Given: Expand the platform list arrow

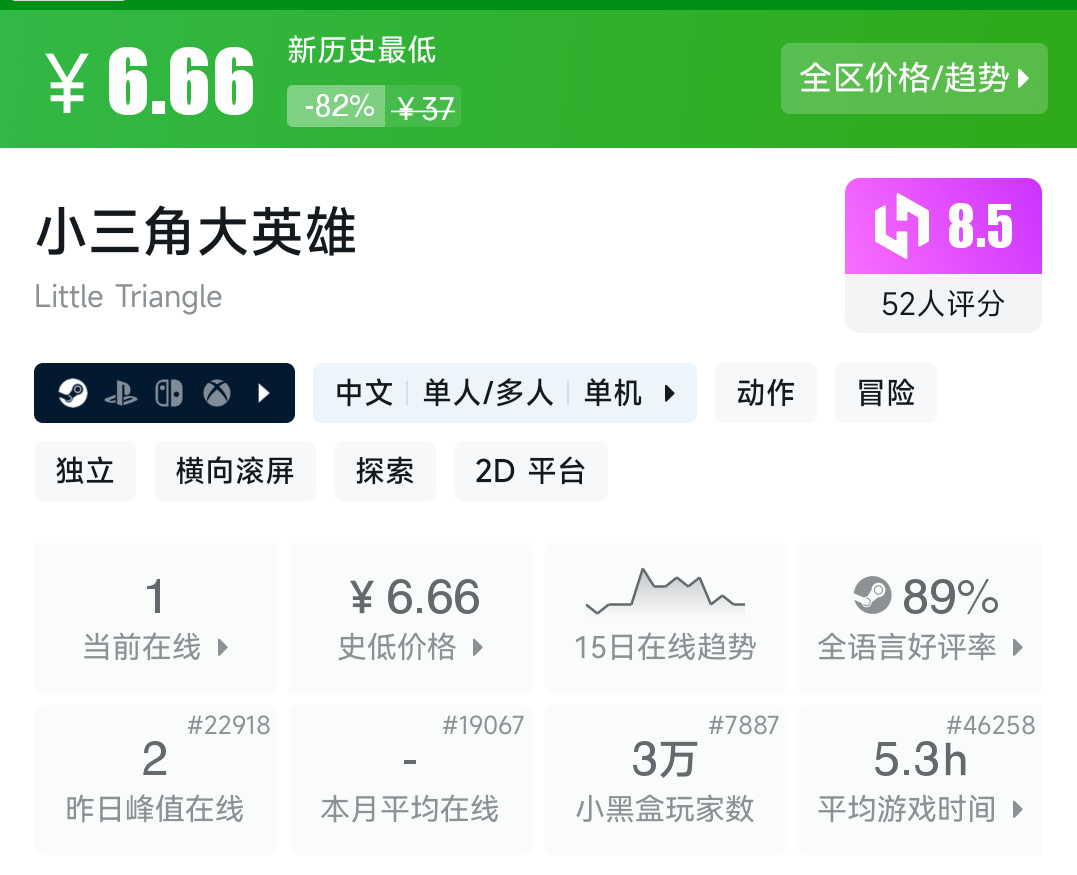Looking at the screenshot, I should 264,393.
